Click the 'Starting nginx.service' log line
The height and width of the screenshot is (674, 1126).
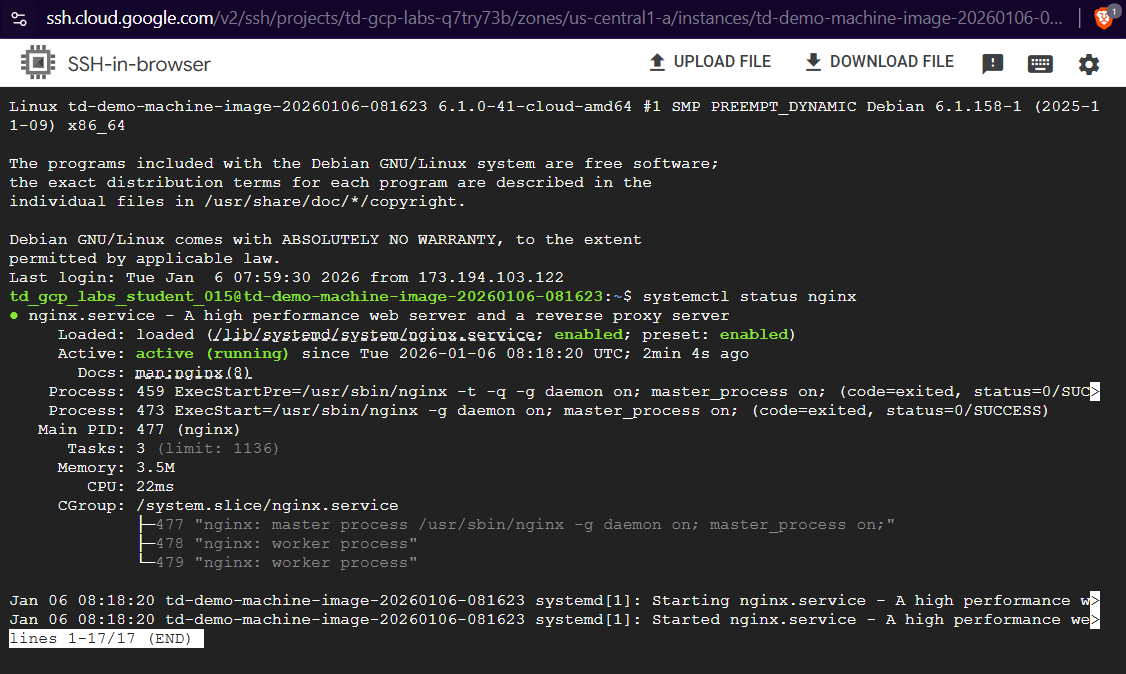click(x=554, y=601)
